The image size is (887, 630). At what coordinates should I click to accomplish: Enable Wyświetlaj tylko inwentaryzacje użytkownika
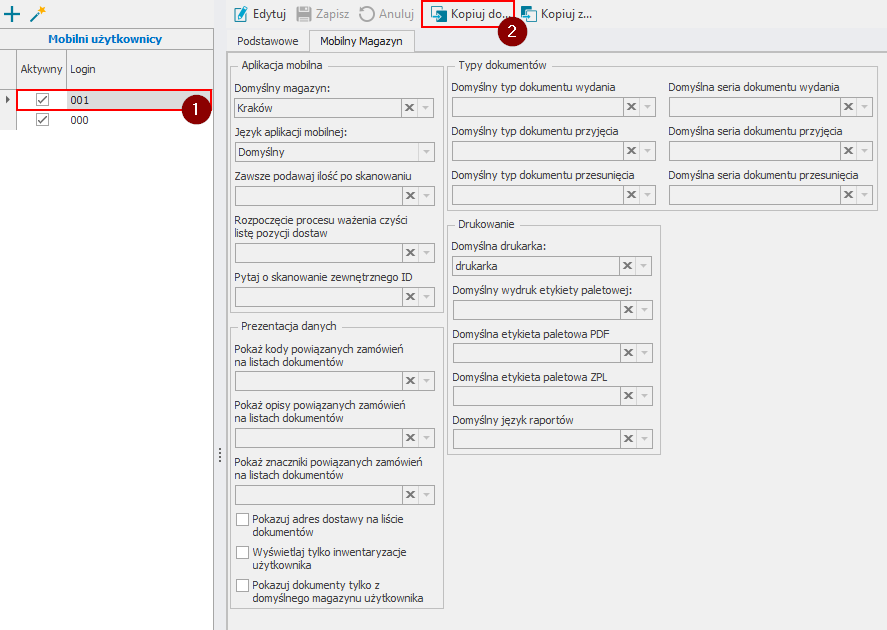pos(242,552)
